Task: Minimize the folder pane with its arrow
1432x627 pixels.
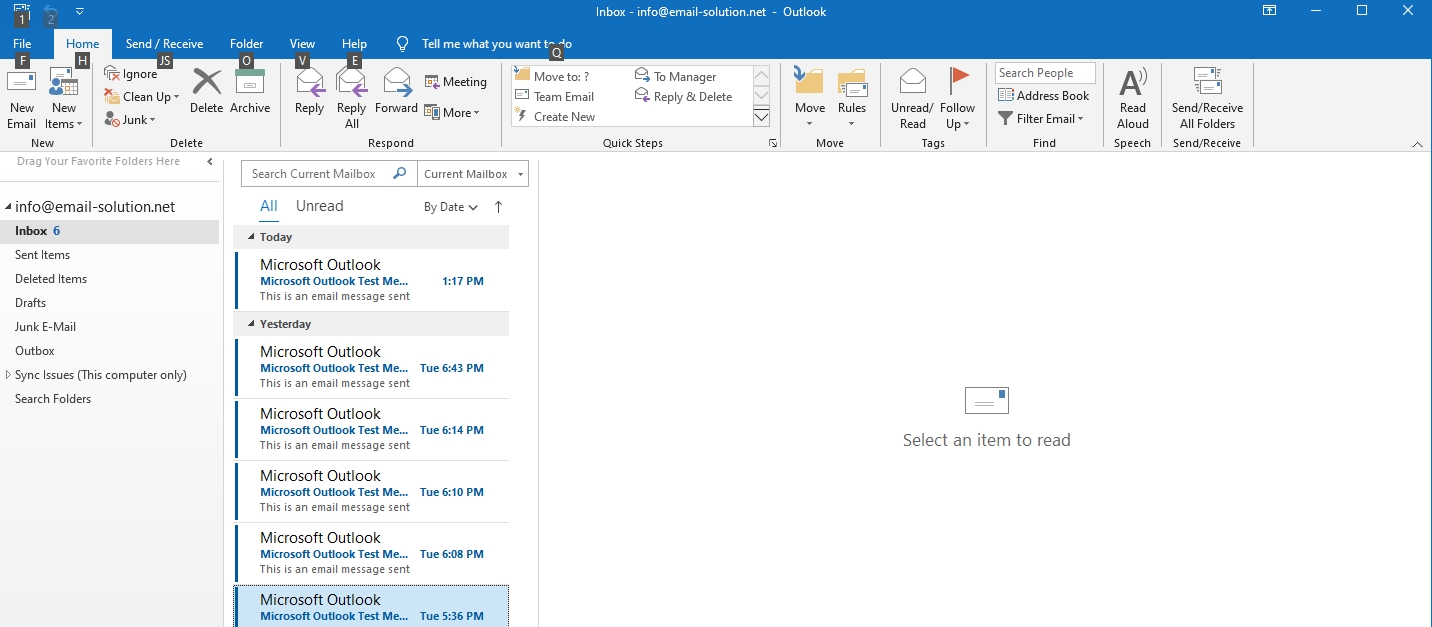Action: pyautogui.click(x=210, y=161)
